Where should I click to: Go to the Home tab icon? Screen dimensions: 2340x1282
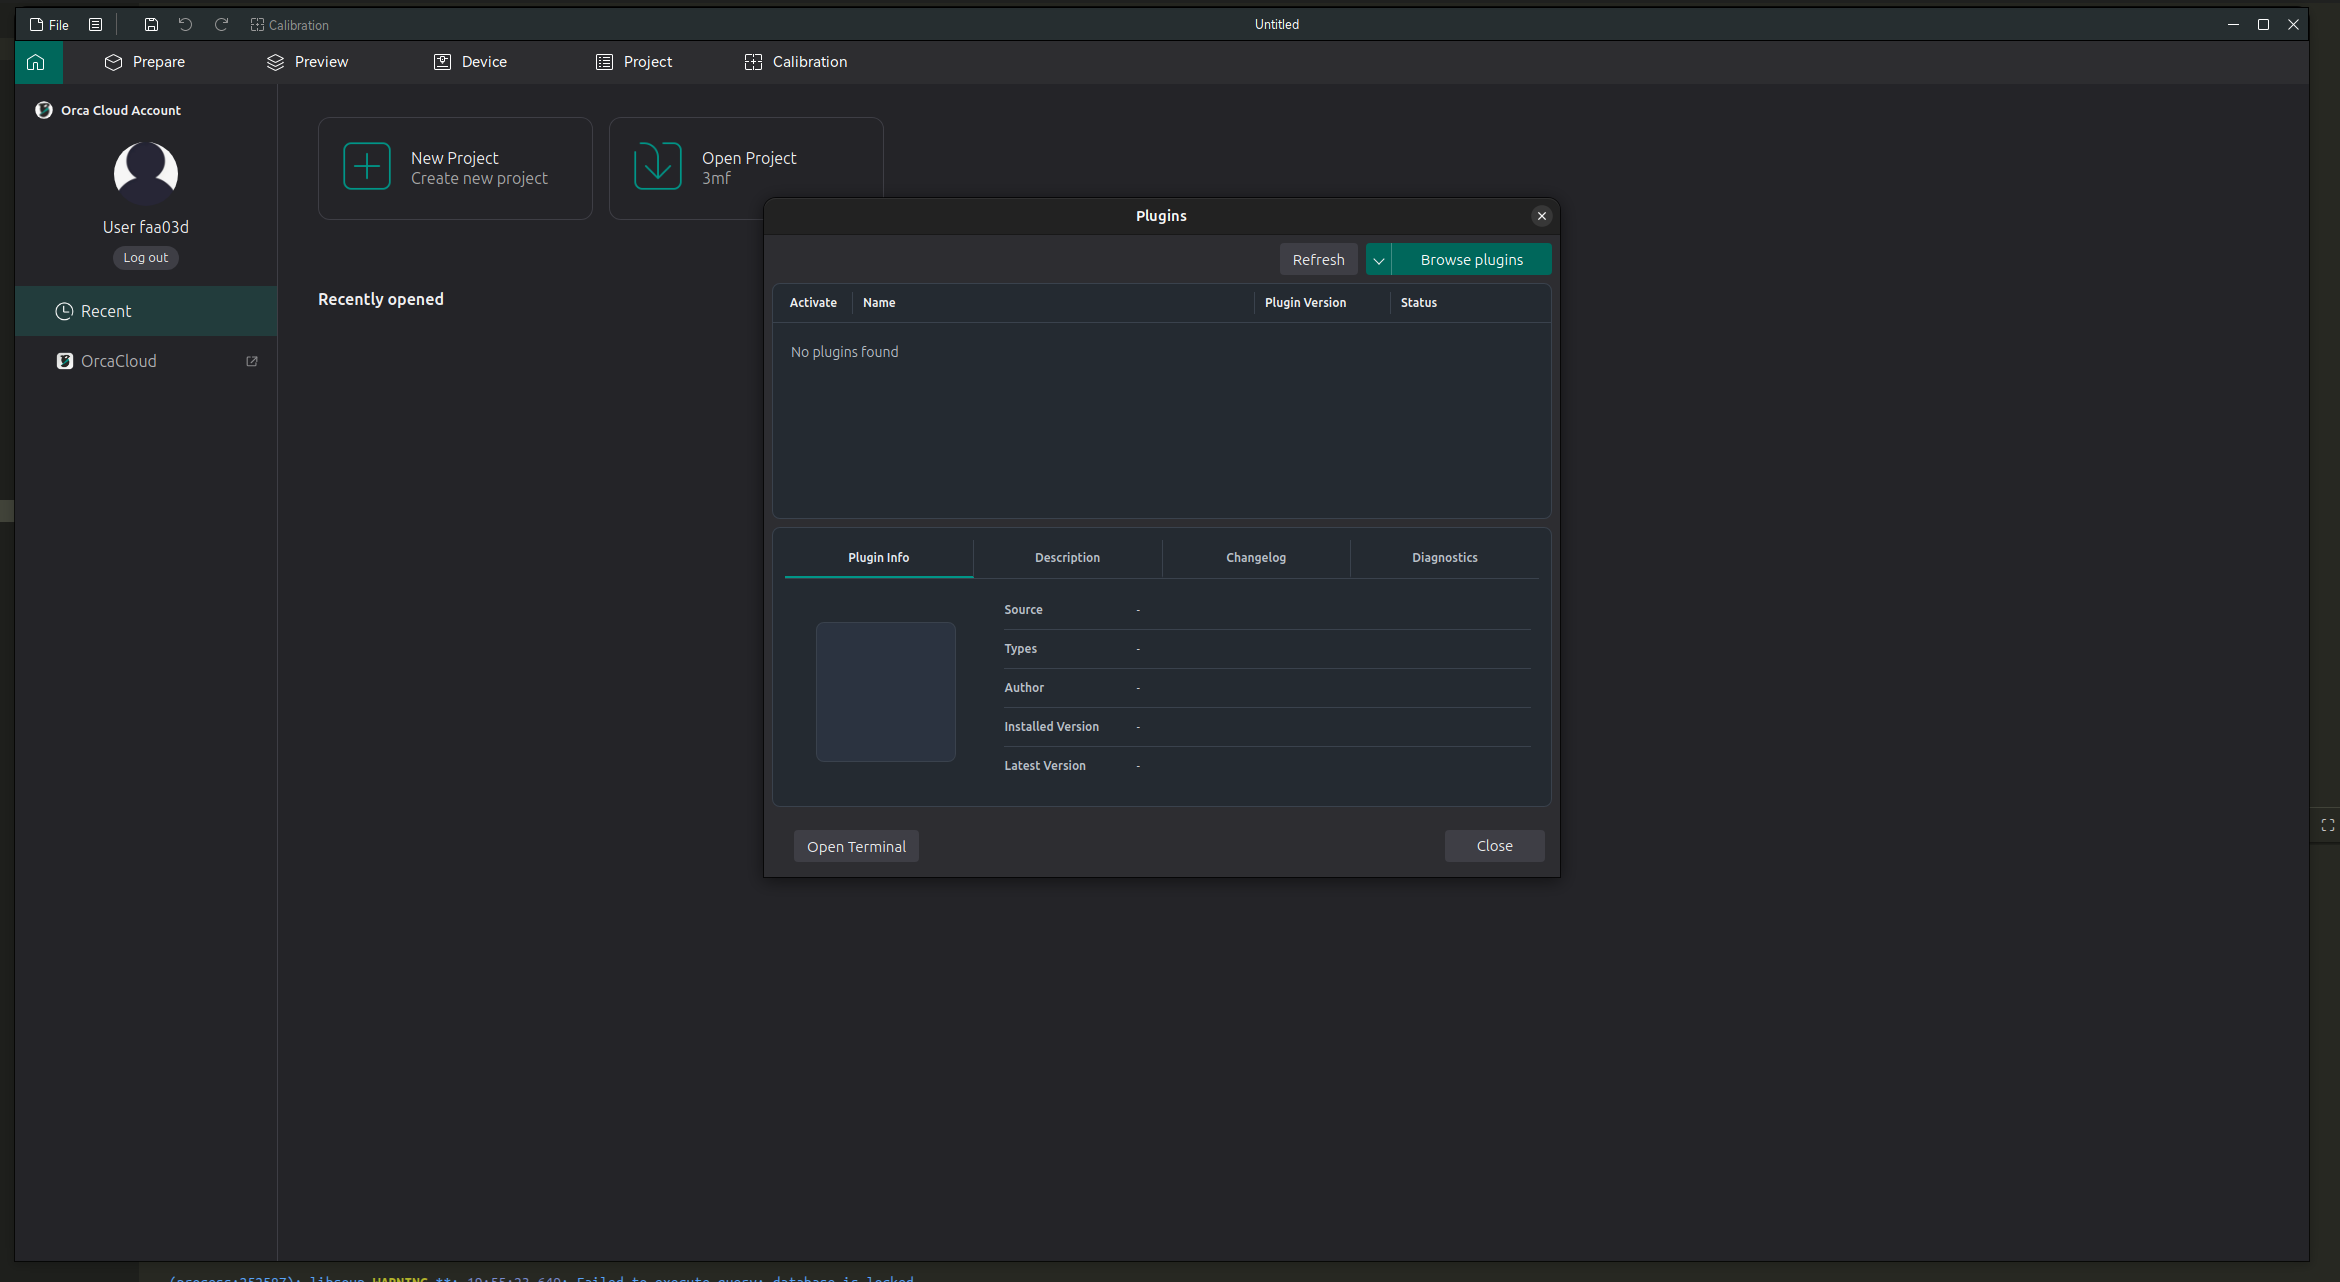[36, 62]
